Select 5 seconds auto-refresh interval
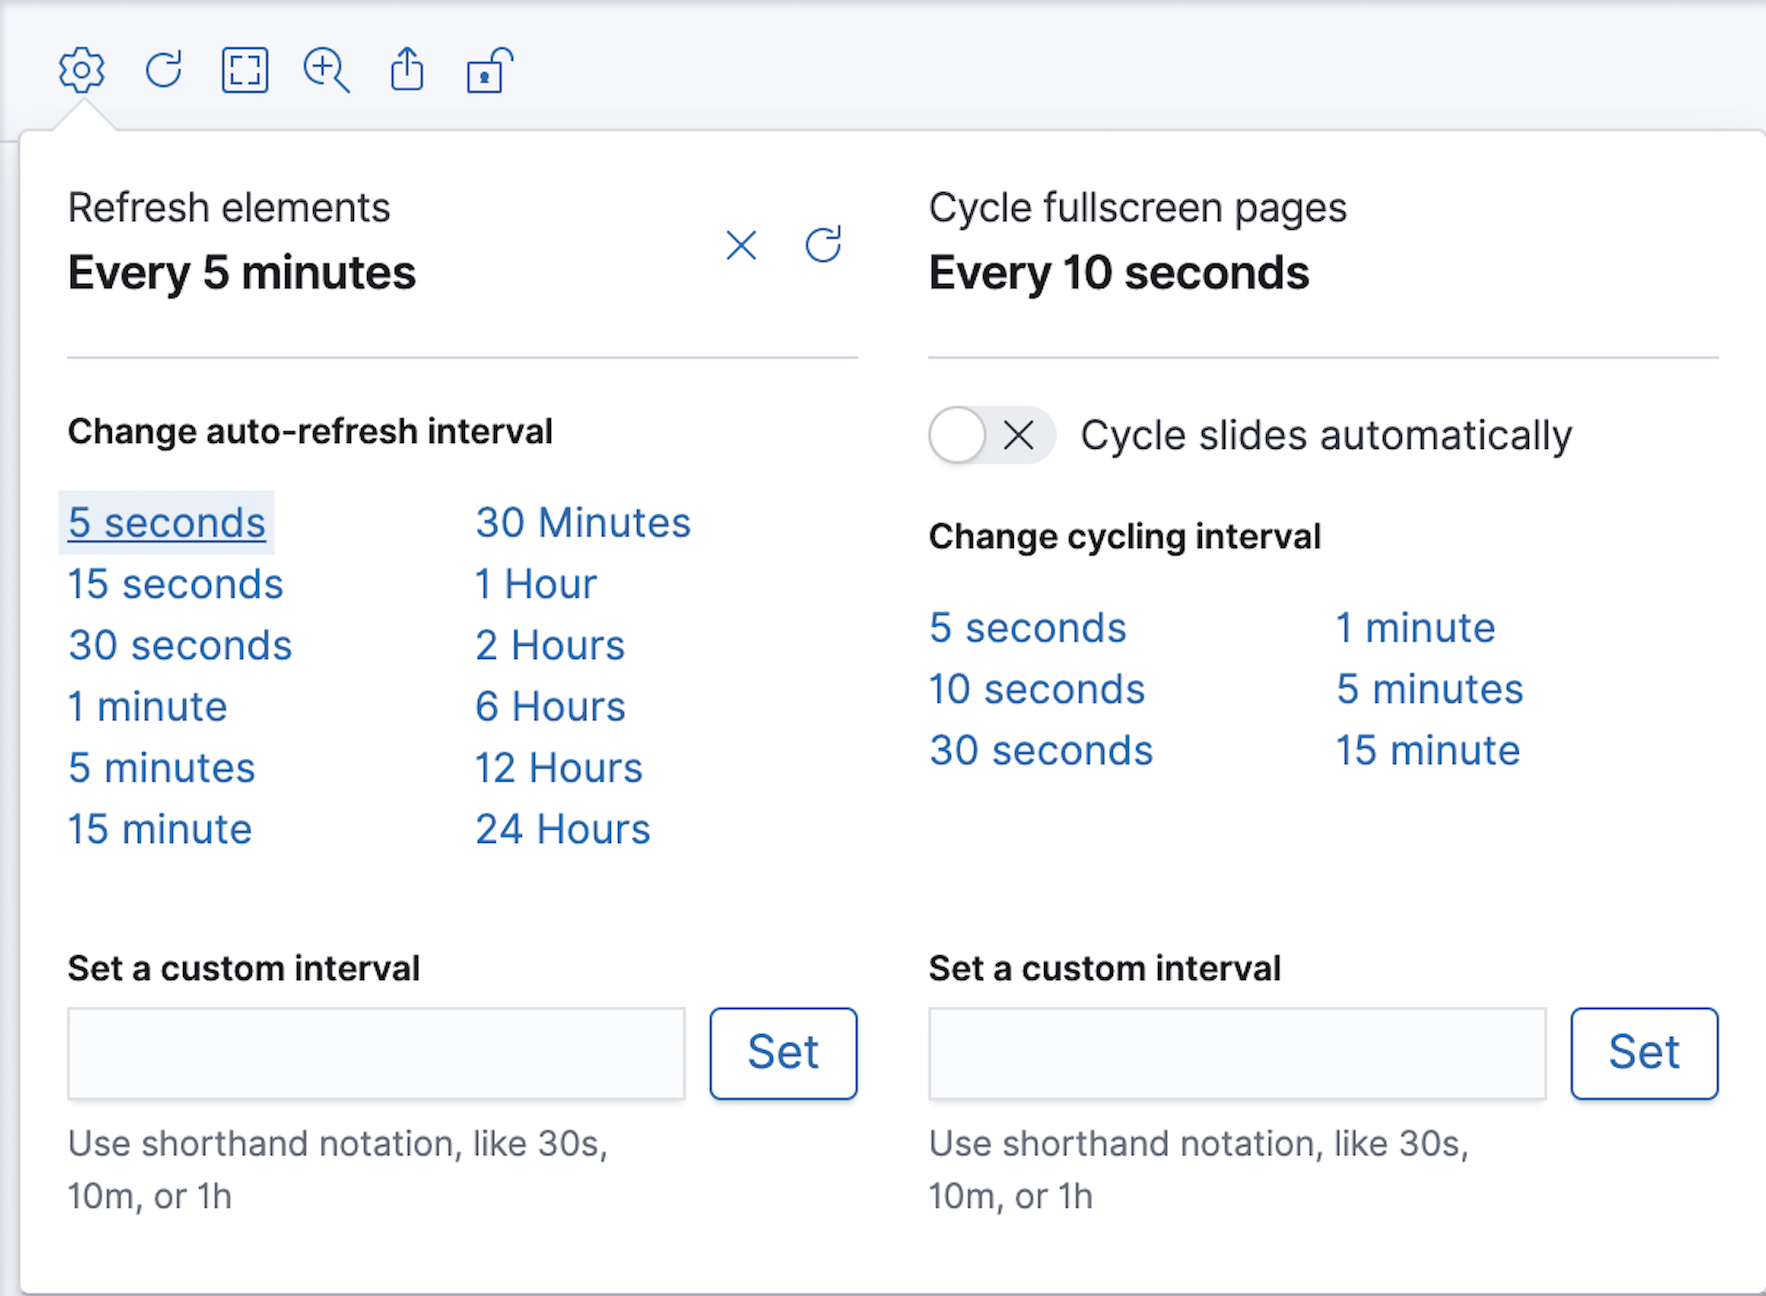1766x1296 pixels. [x=166, y=522]
